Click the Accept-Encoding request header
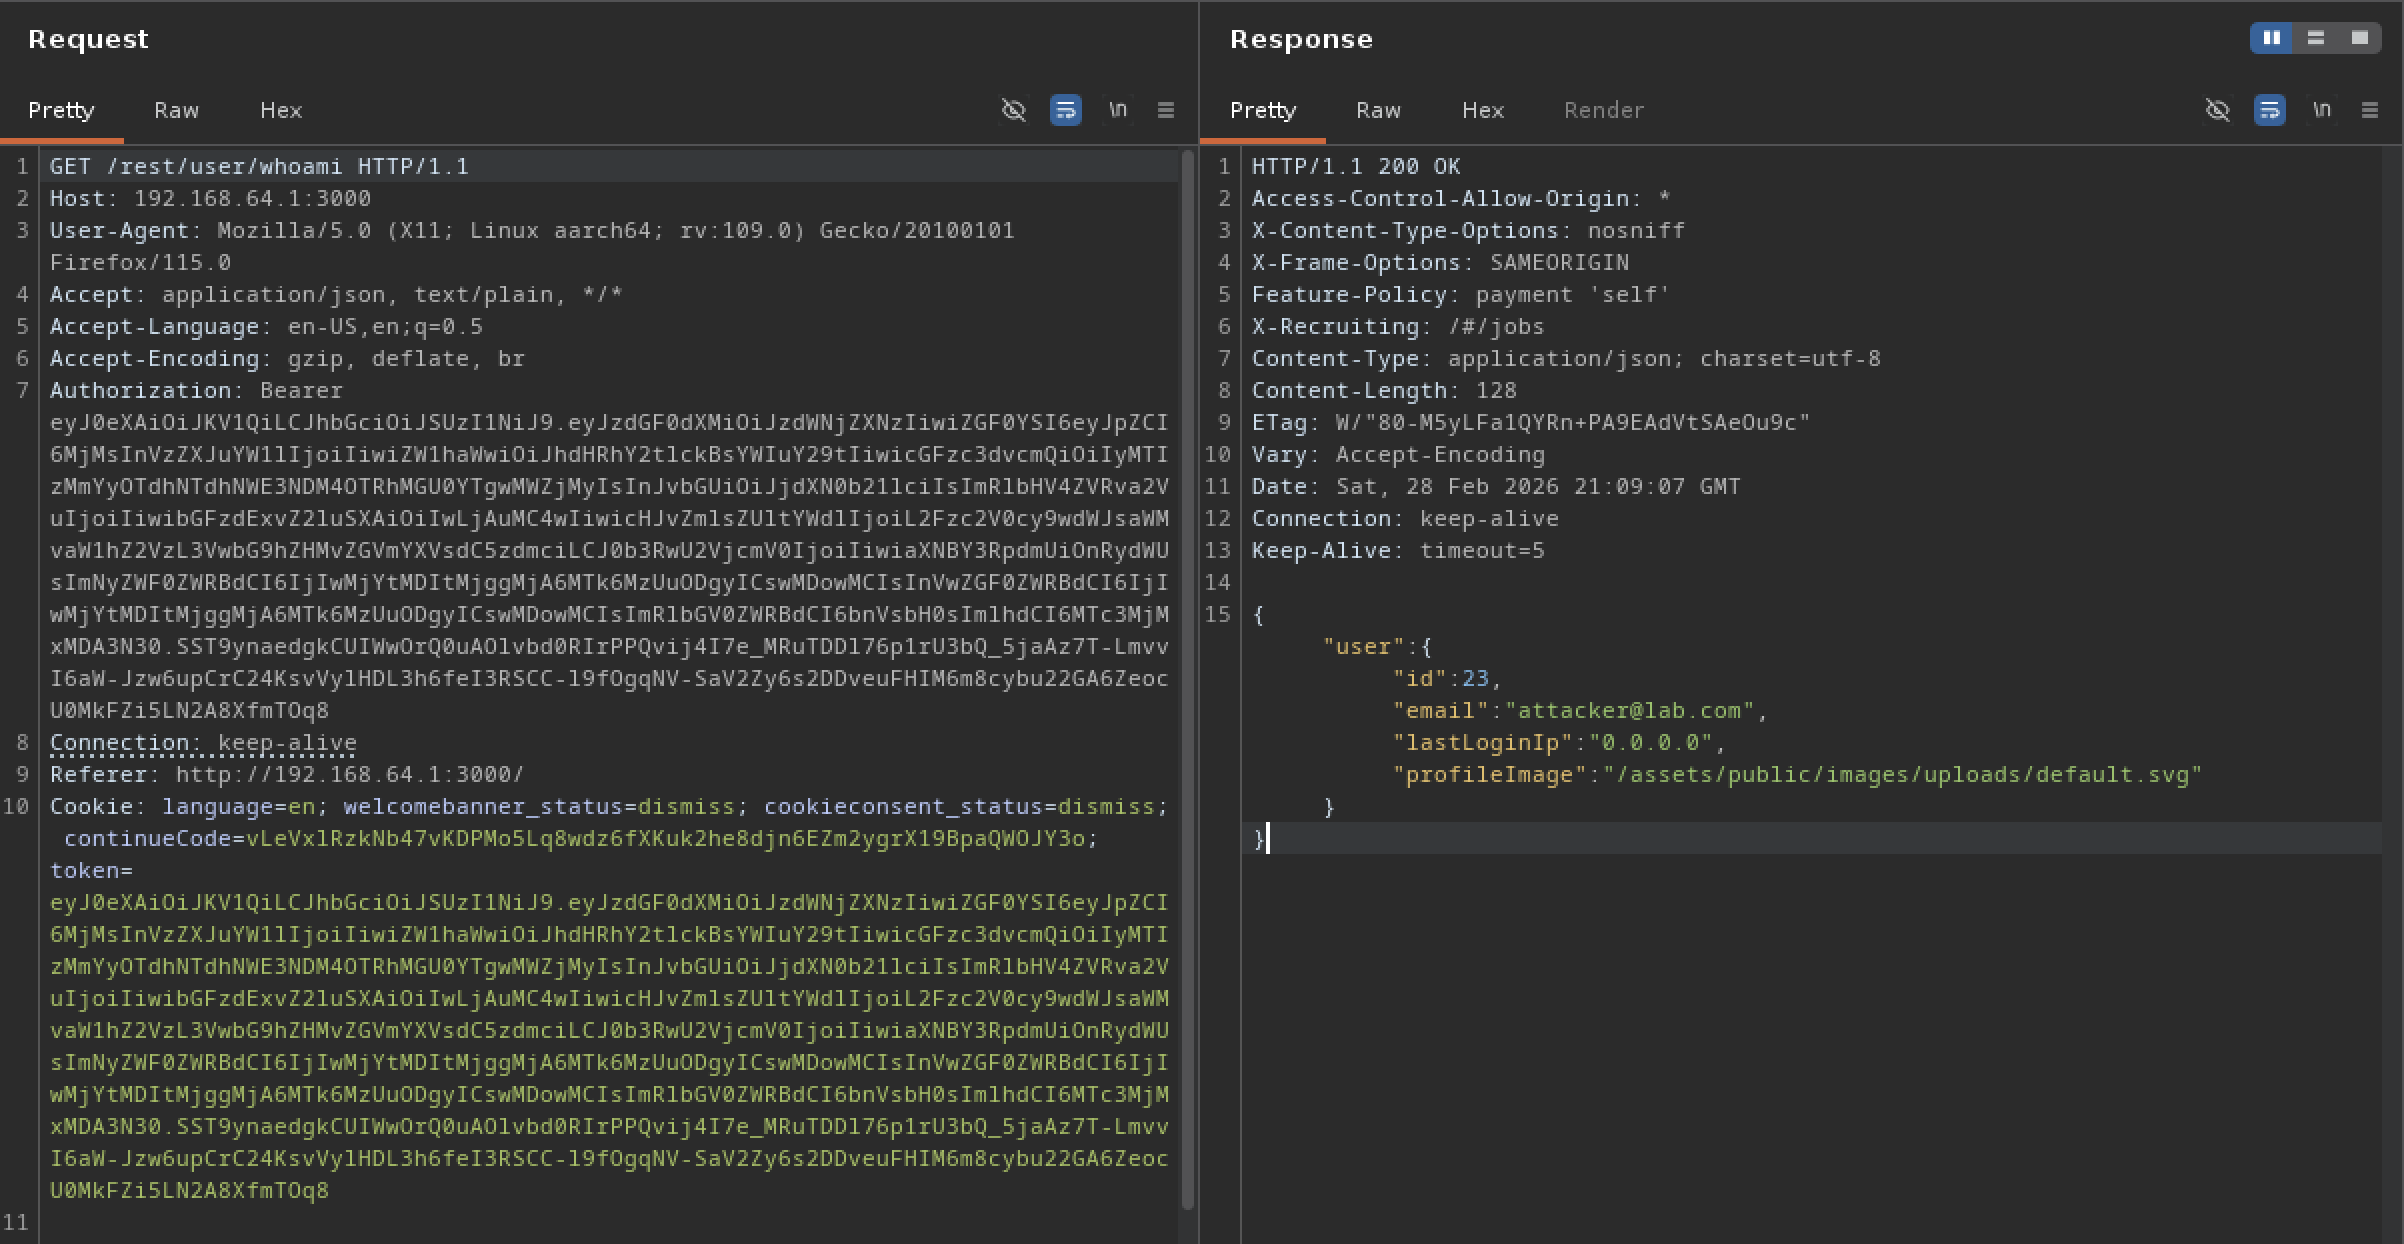 tap(287, 358)
